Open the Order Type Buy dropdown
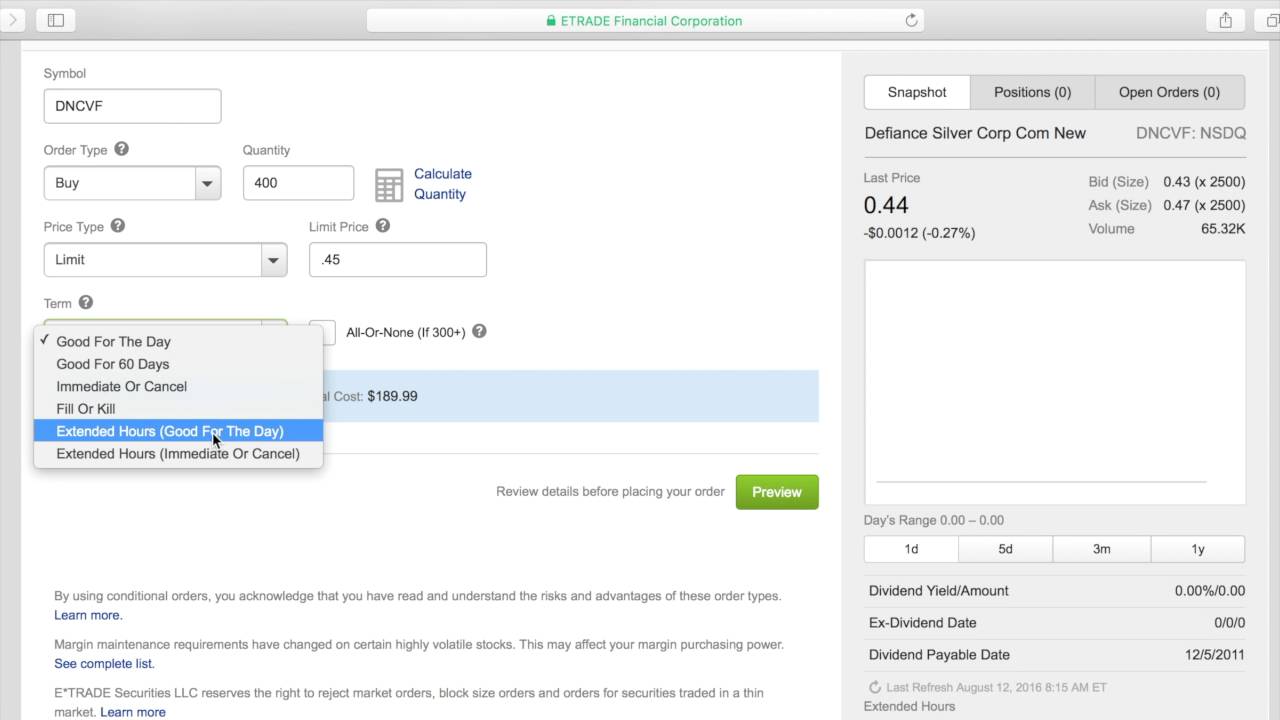Viewport: 1280px width, 720px height. 132,183
